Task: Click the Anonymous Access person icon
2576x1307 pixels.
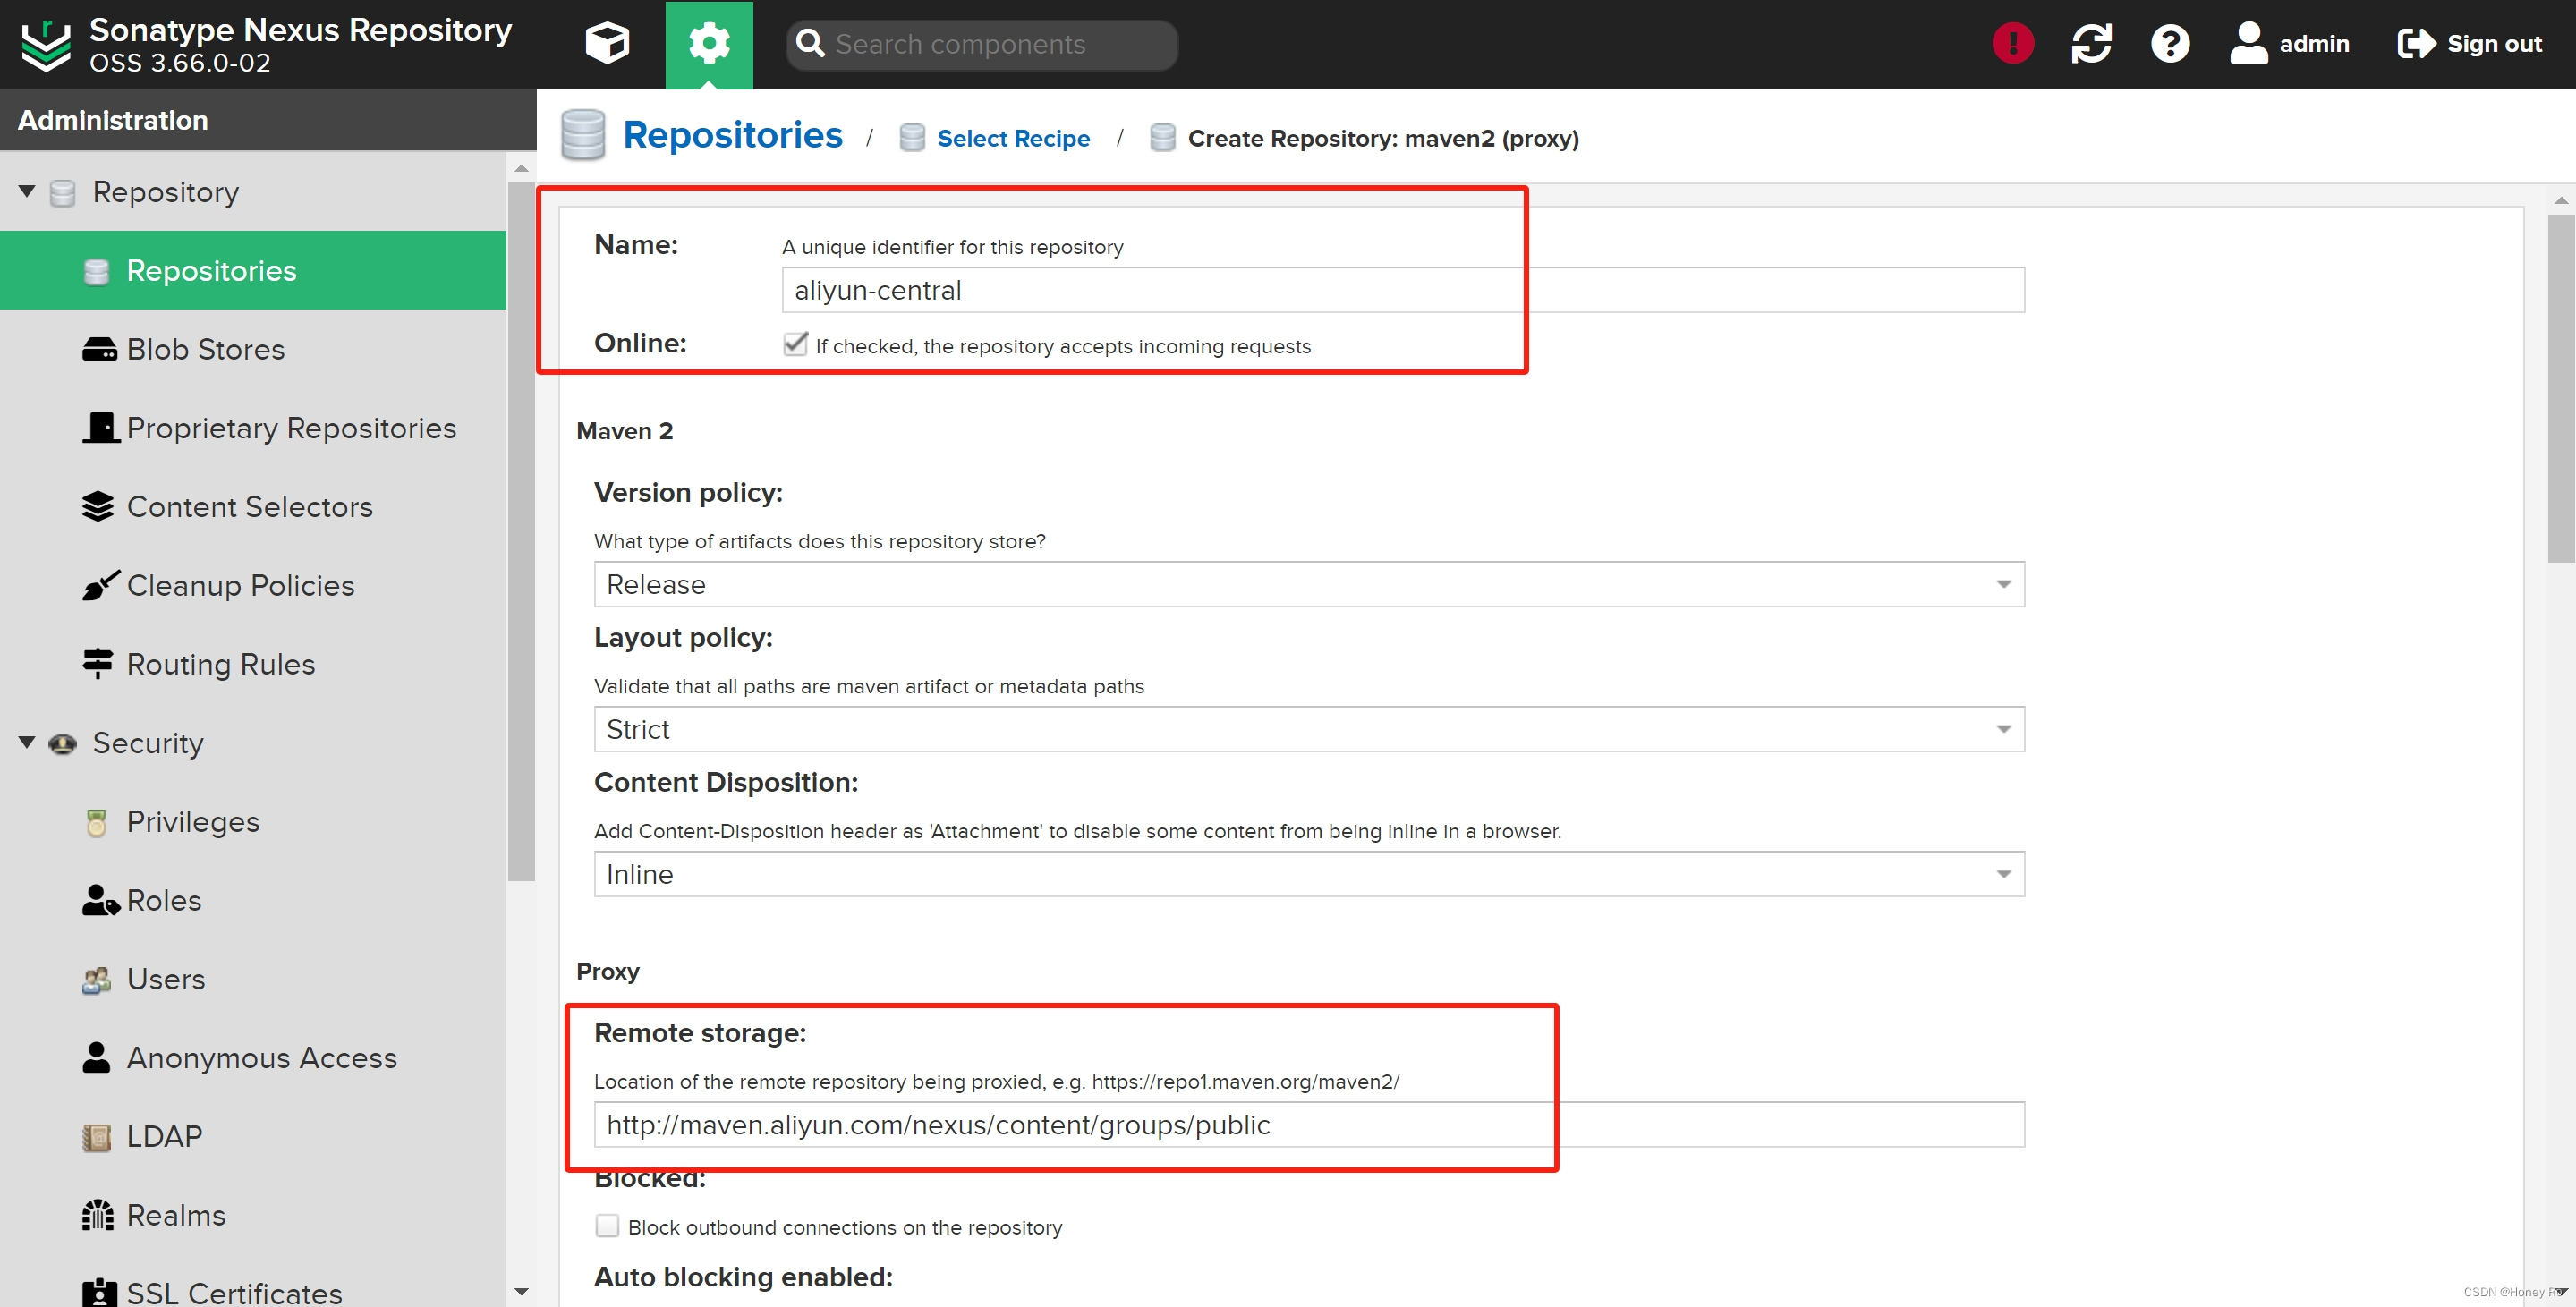Action: click(x=96, y=1057)
